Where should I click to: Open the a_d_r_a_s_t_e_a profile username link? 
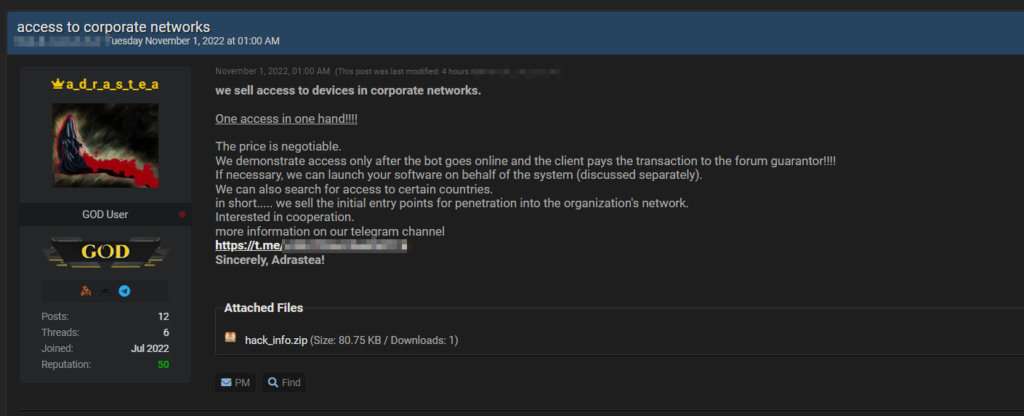[x=112, y=85]
